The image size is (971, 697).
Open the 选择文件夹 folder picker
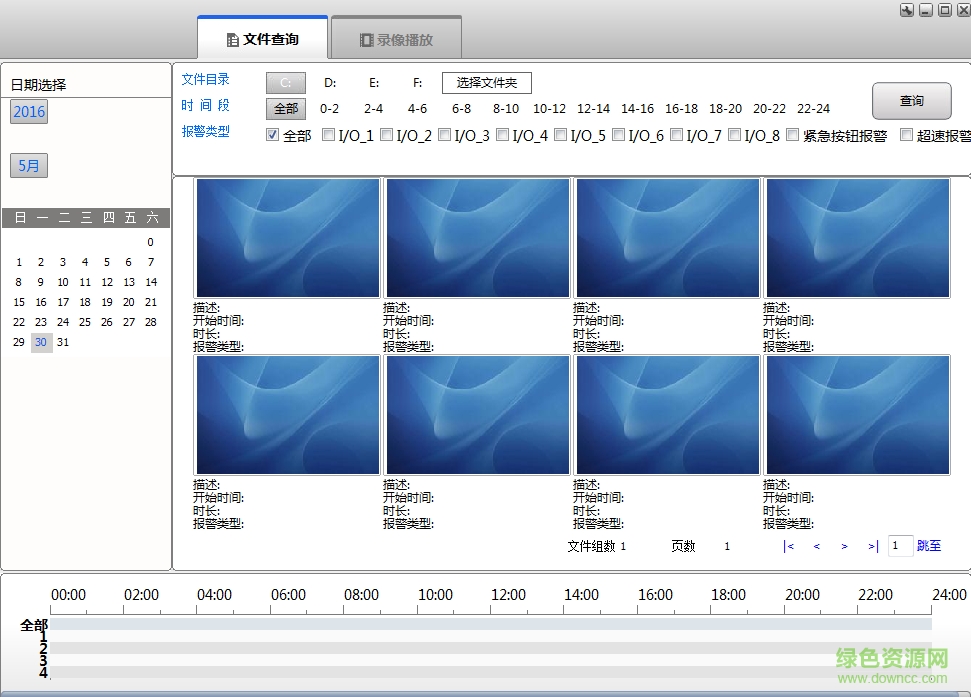click(489, 82)
